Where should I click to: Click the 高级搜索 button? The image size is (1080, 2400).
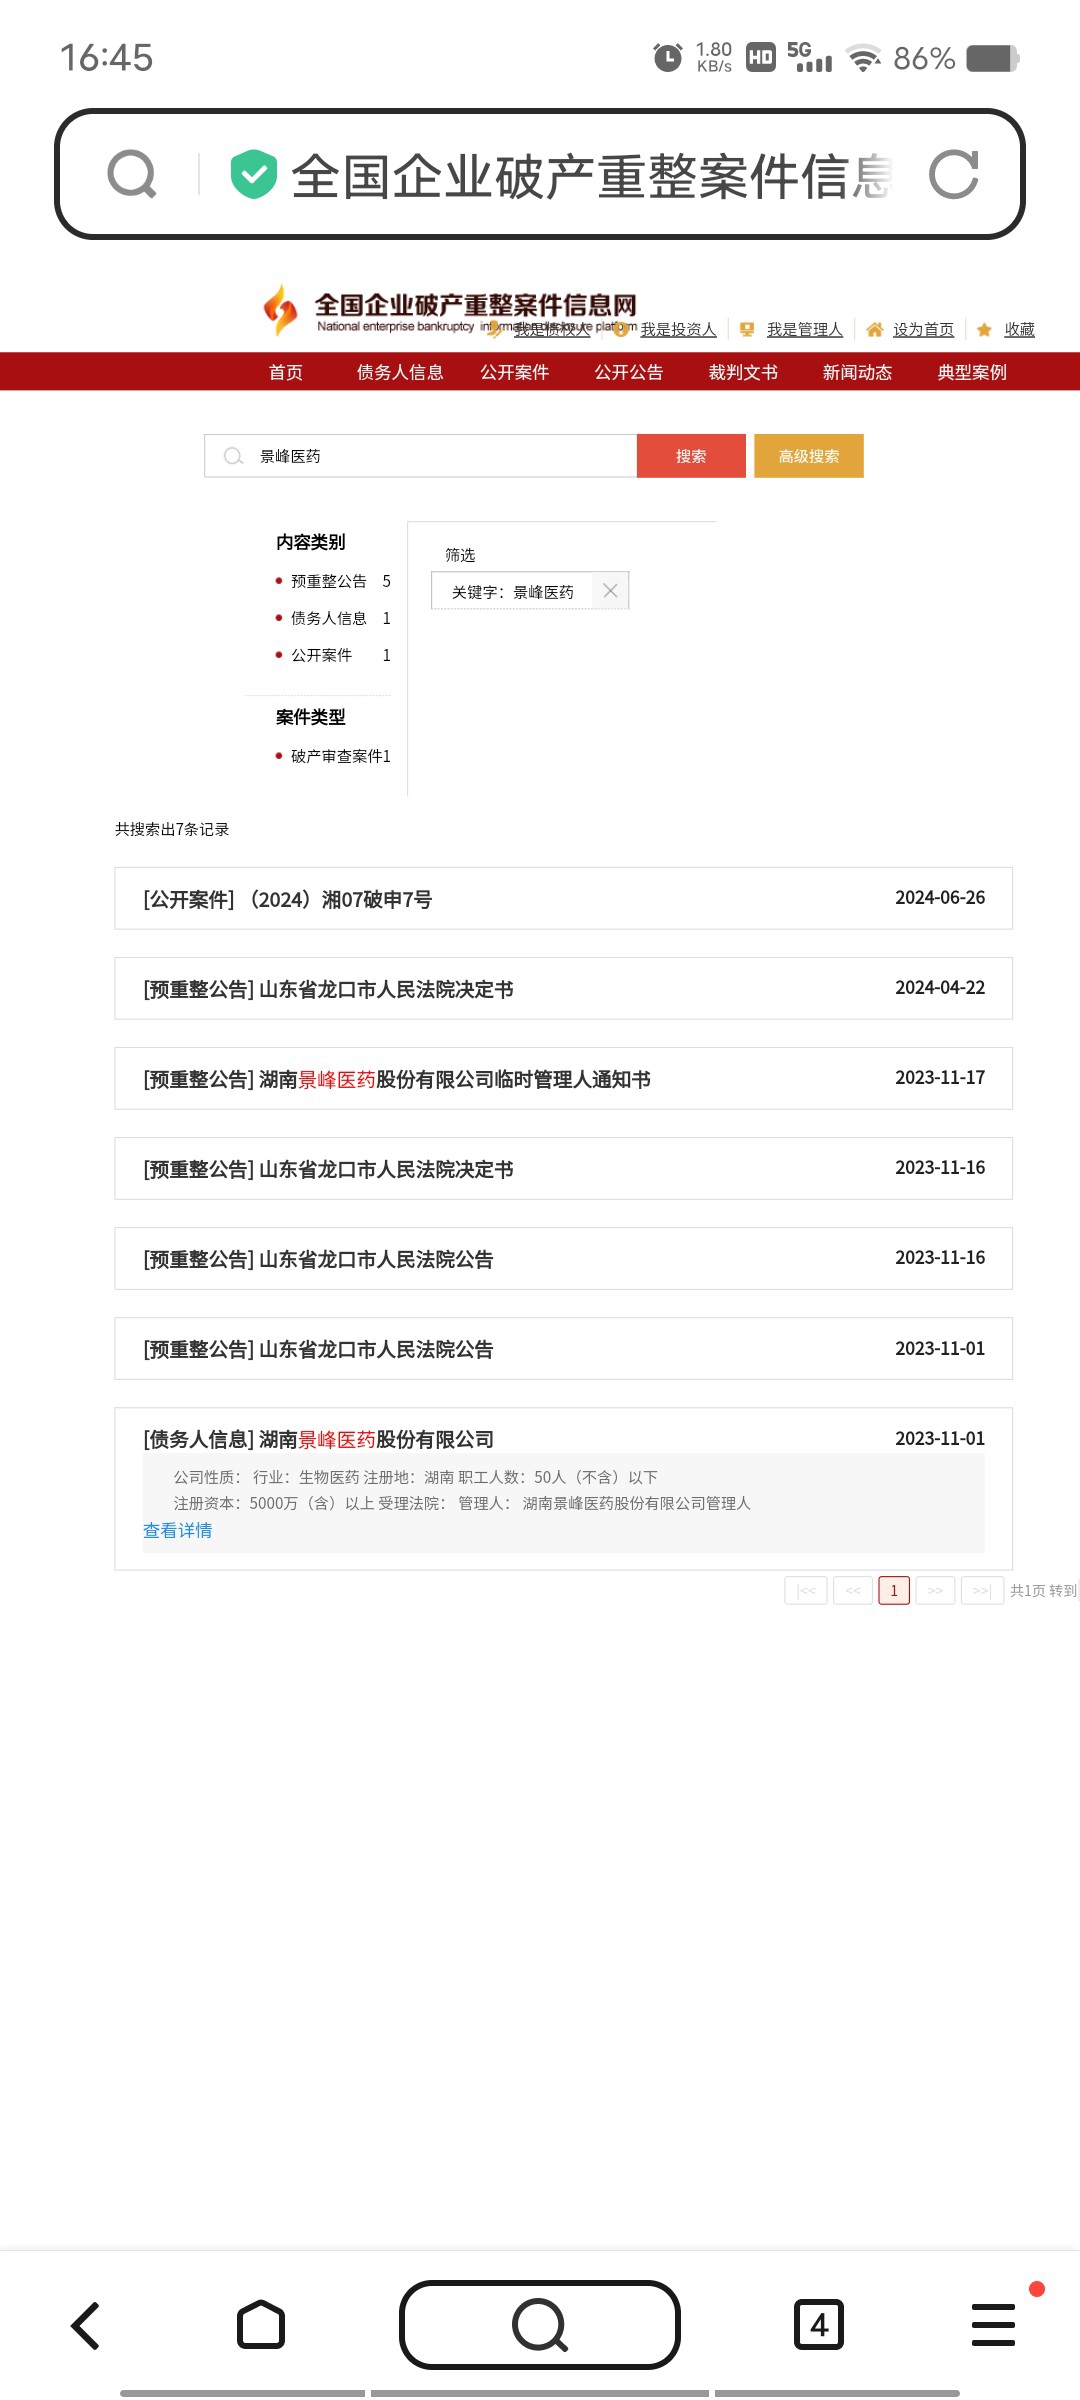pyautogui.click(x=809, y=456)
